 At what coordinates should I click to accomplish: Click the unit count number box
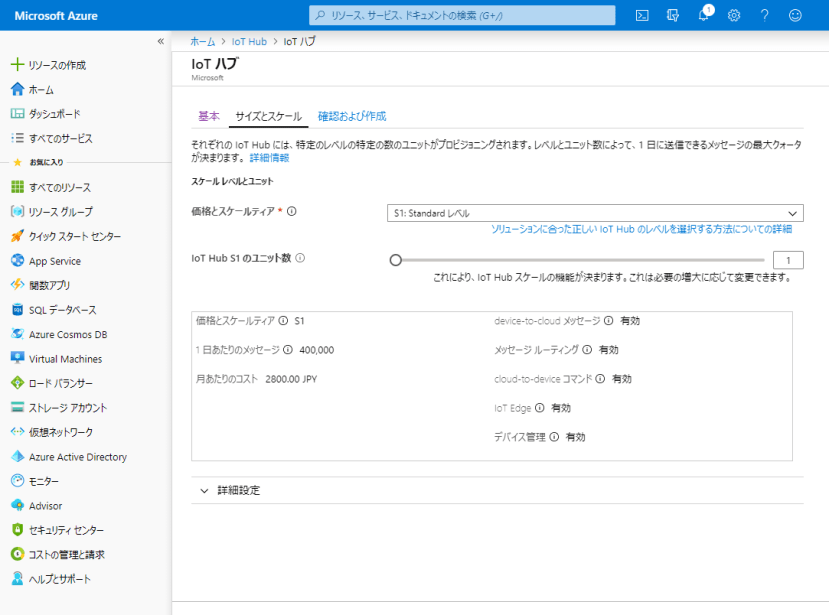[x=788, y=260]
